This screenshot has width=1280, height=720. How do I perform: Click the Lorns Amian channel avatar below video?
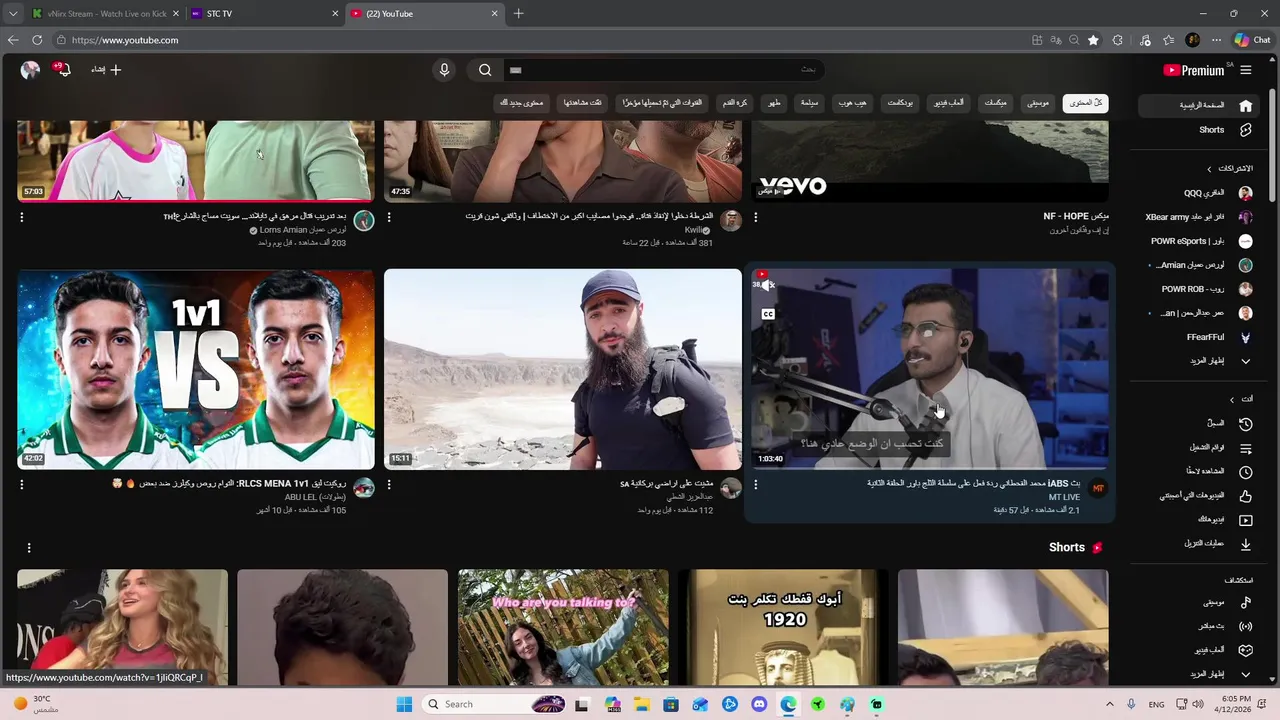pos(364,220)
